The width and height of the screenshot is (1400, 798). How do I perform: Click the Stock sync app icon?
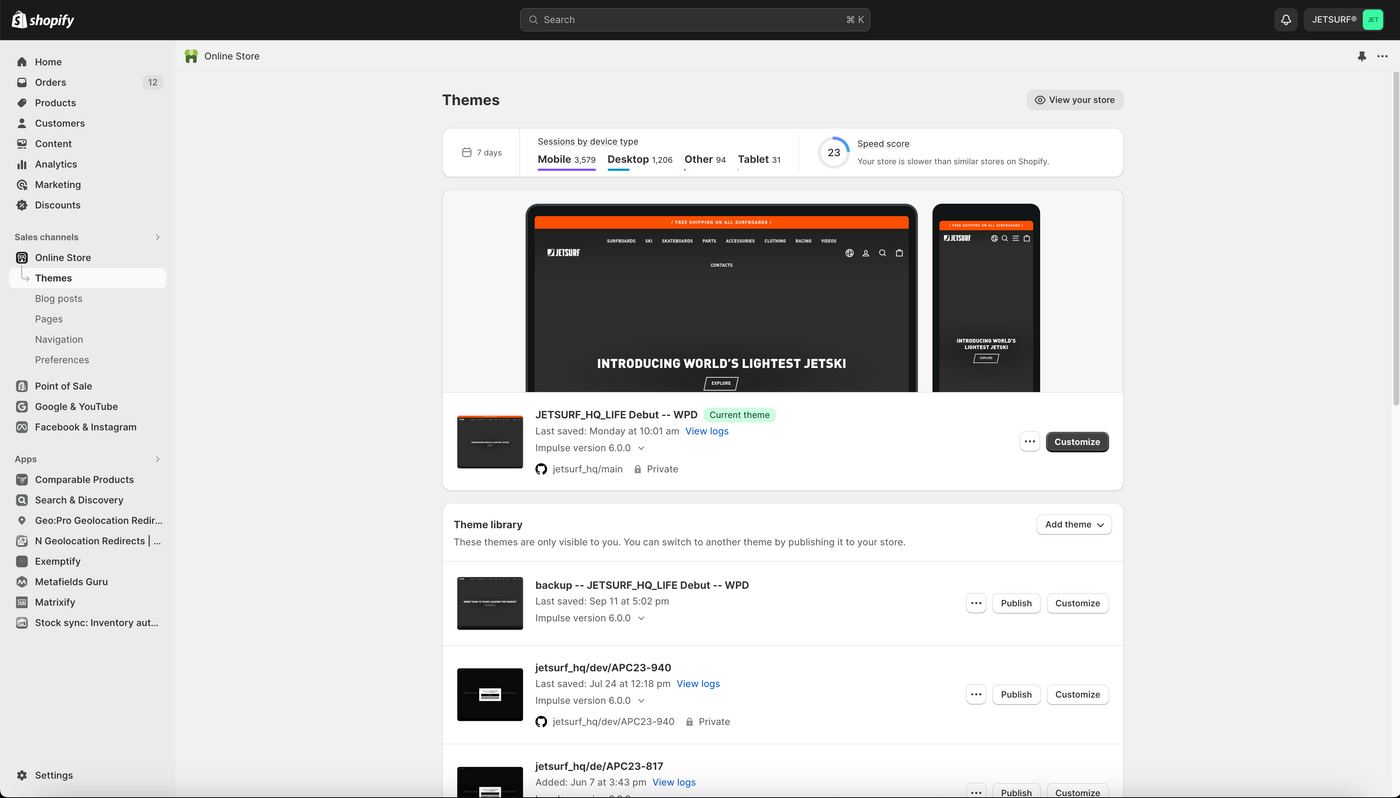tap(22, 623)
